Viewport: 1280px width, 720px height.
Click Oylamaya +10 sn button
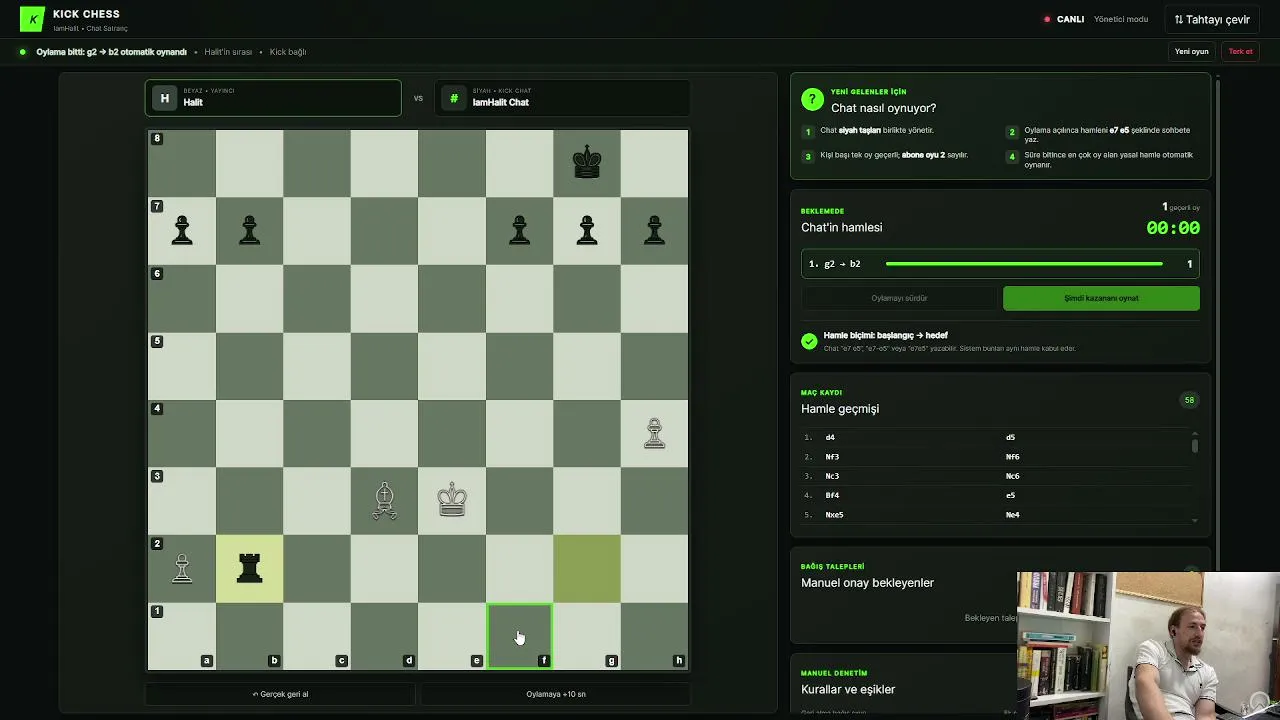point(556,694)
